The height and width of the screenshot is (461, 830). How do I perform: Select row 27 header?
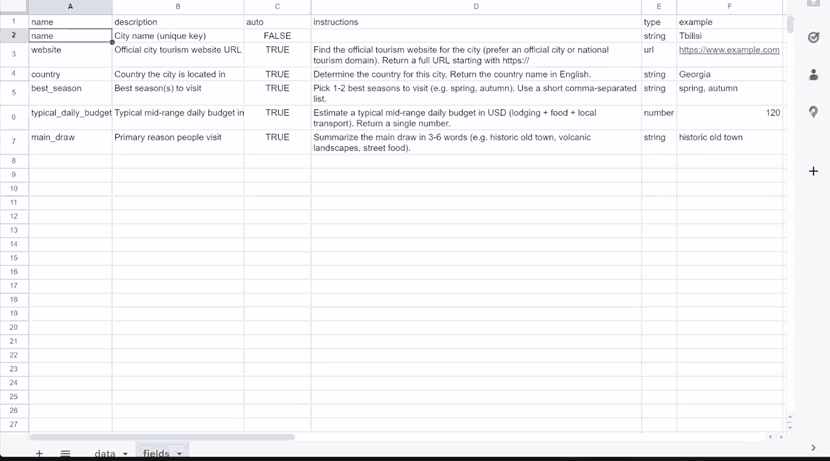pyautogui.click(x=14, y=424)
